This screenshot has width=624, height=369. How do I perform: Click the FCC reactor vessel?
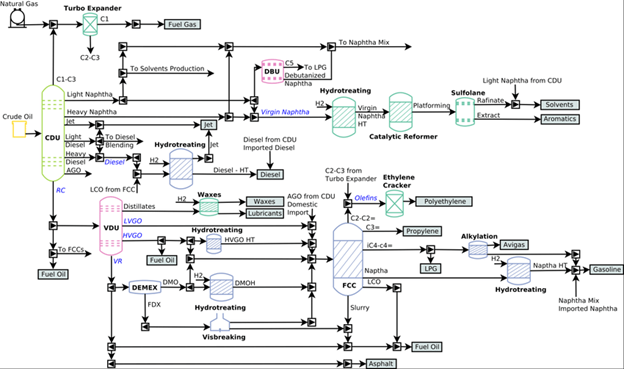click(347, 259)
